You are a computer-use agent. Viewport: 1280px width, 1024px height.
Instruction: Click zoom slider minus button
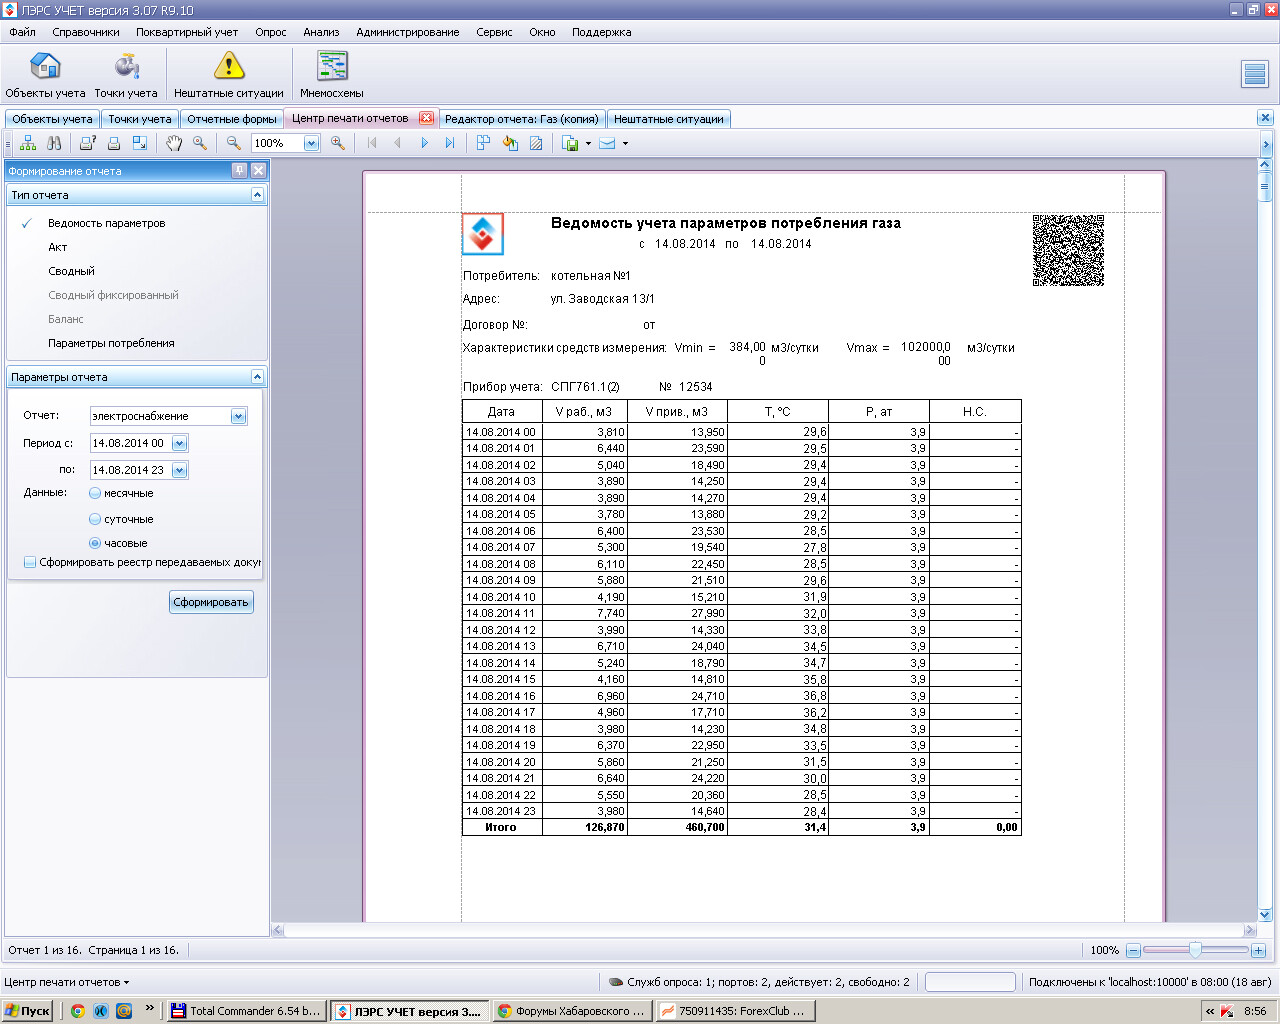click(1133, 950)
